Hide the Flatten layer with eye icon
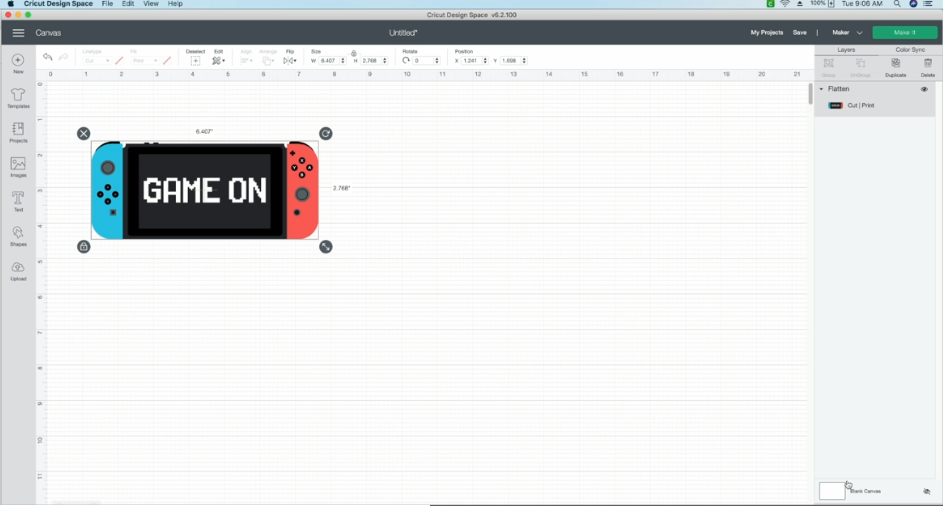The height and width of the screenshot is (506, 943). tap(924, 89)
